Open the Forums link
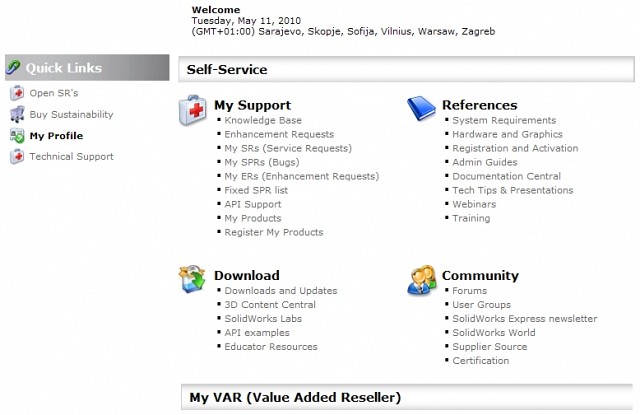This screenshot has width=640, height=415. click(x=469, y=291)
